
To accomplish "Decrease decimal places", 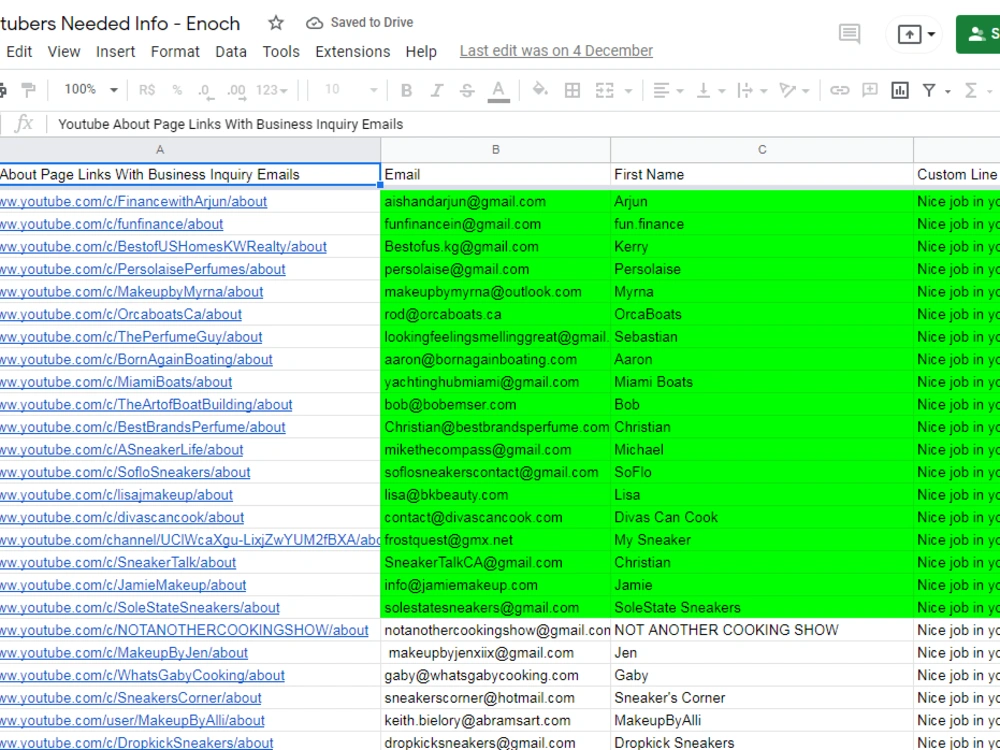I will 205,91.
